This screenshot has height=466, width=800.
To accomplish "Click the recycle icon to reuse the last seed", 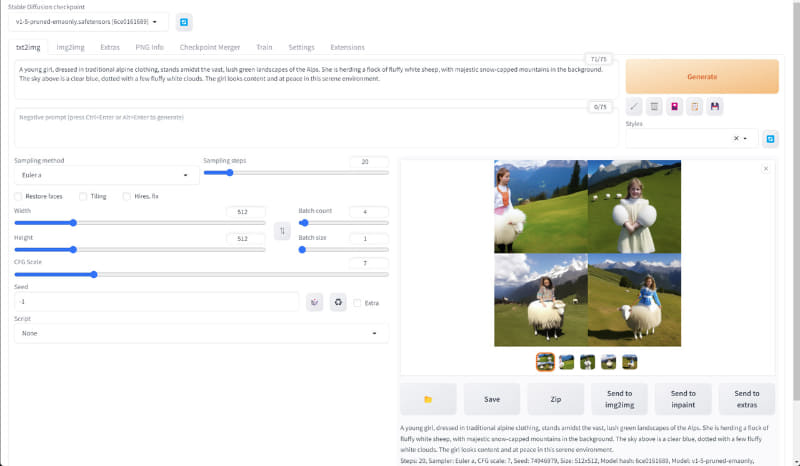I will click(x=338, y=302).
